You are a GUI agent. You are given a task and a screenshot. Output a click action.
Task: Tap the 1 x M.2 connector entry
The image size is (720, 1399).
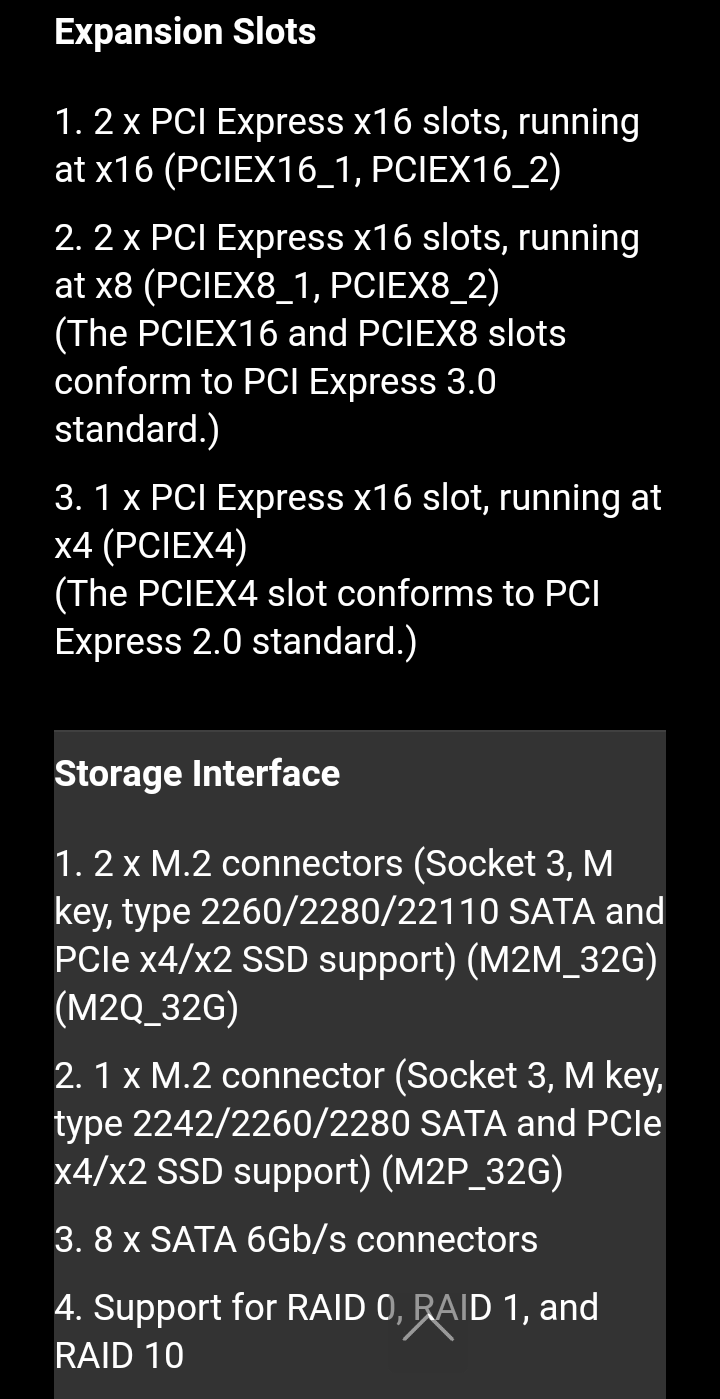pyautogui.click(x=359, y=1124)
